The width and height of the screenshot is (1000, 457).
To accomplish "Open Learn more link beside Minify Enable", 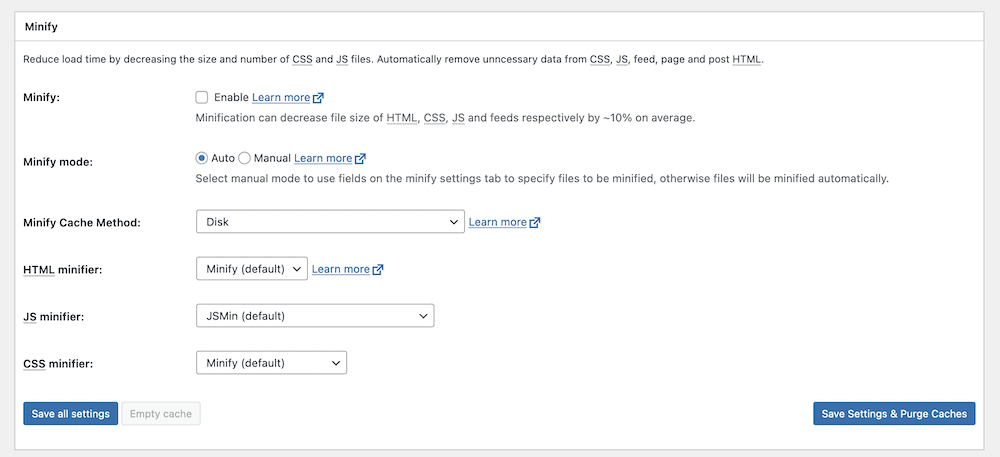I will [281, 98].
